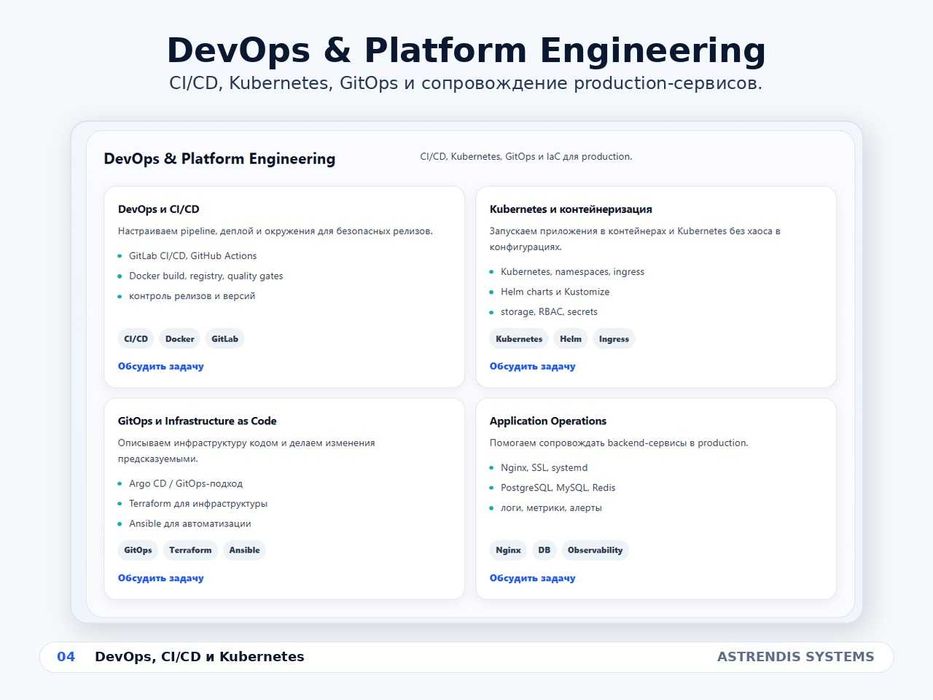Click 'Terraform для инфраструктуры' list item
This screenshot has height=700, width=933.
point(198,504)
